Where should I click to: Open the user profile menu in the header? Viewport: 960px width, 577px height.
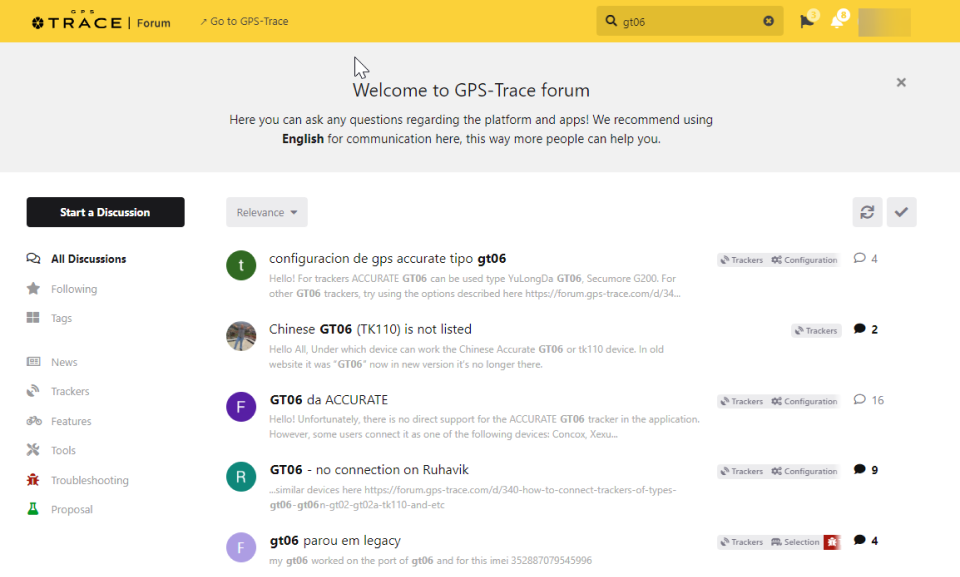click(884, 21)
